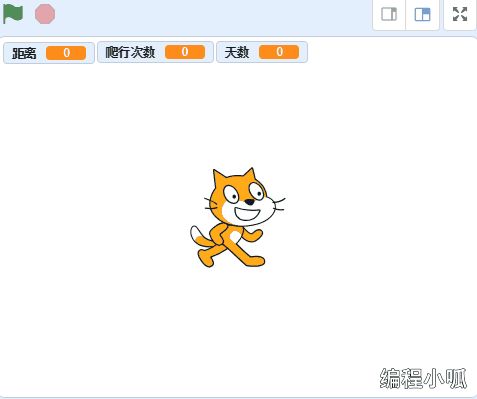This screenshot has height=399, width=477.
Task: Click the 天数 variable monitor
Action: (x=262, y=52)
